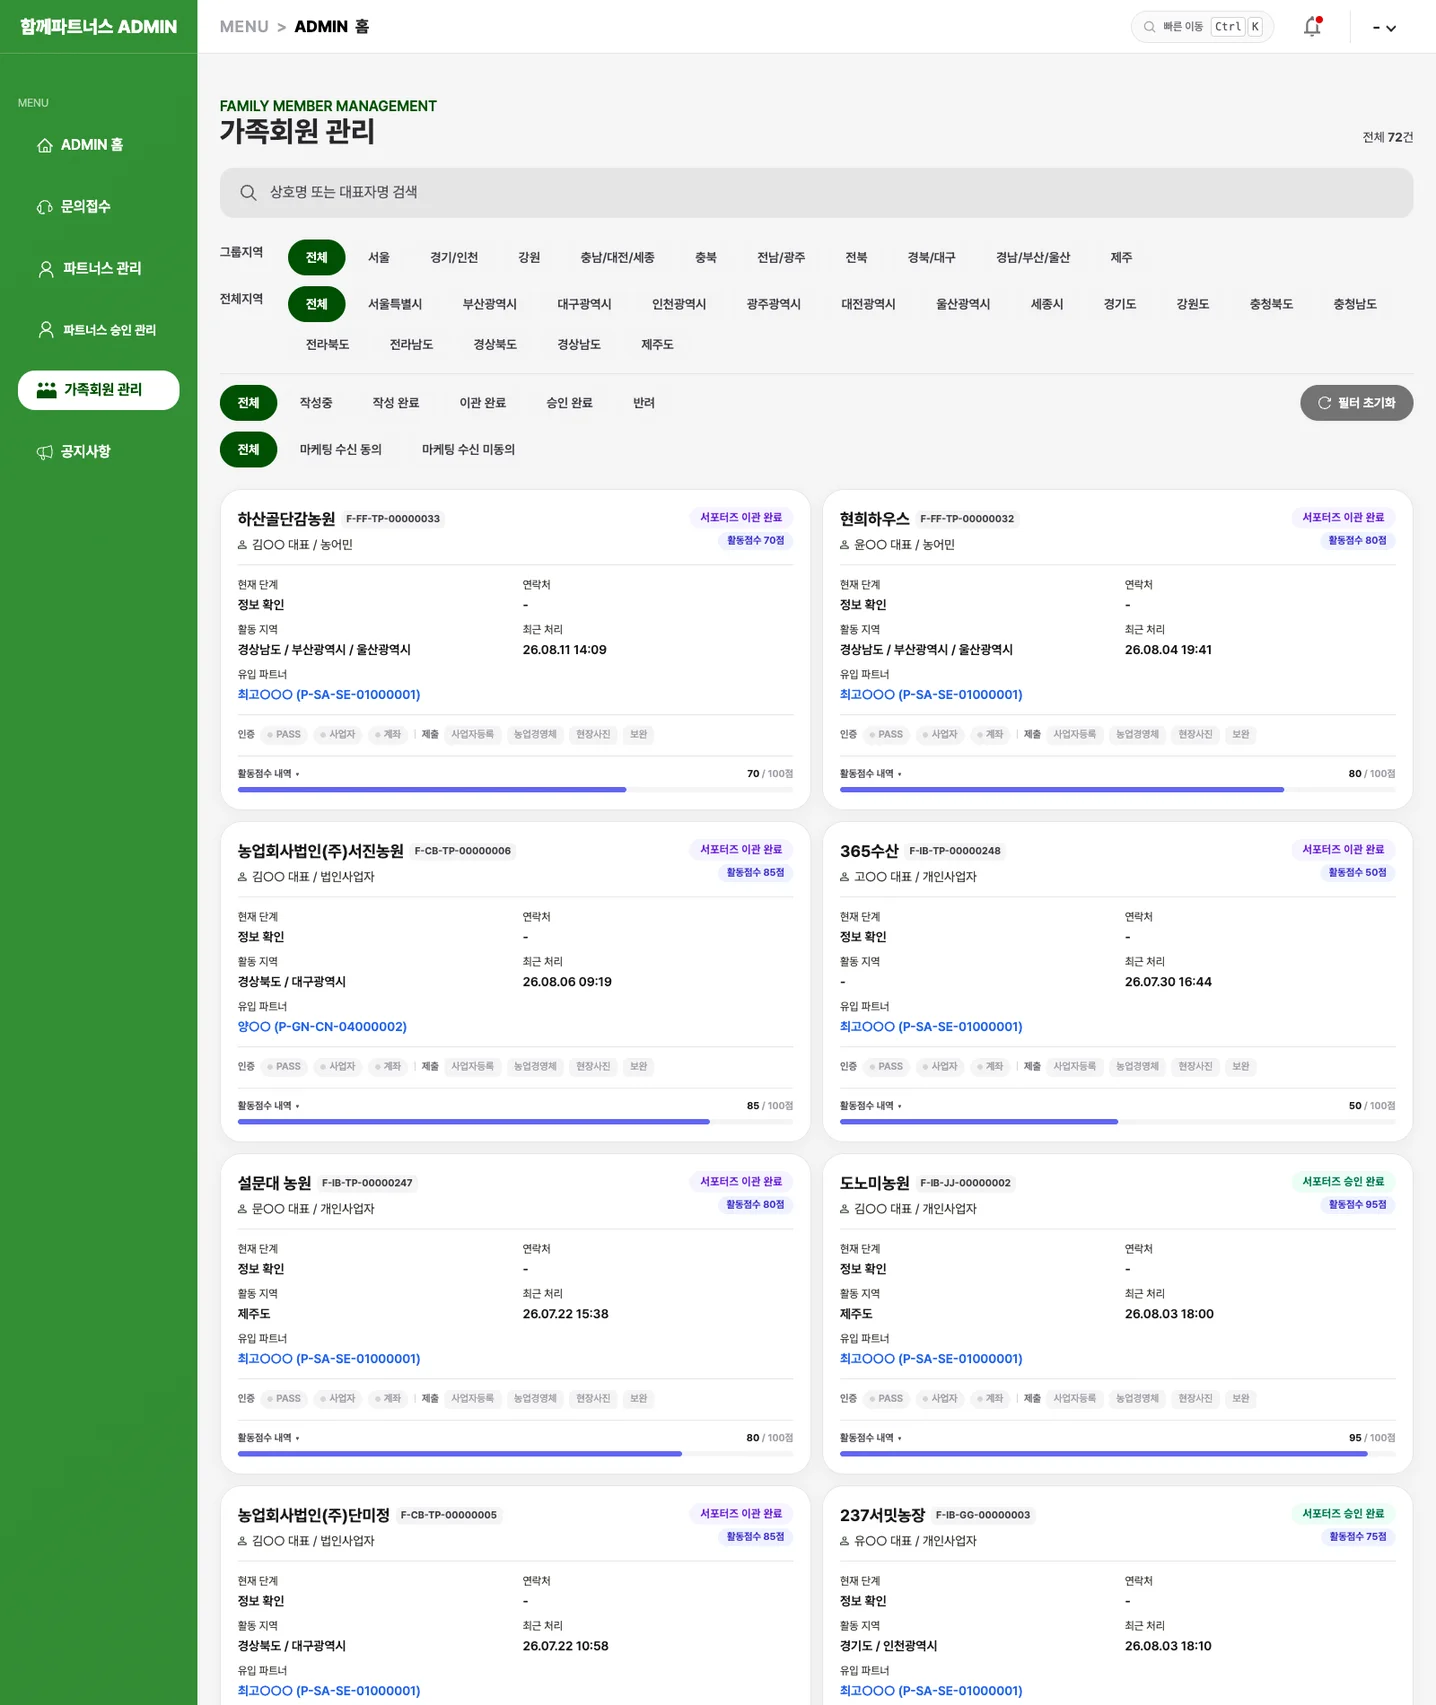Viewport: 1436px width, 1705px height.
Task: Click the 공지사항 megaphone icon
Action: (x=45, y=452)
